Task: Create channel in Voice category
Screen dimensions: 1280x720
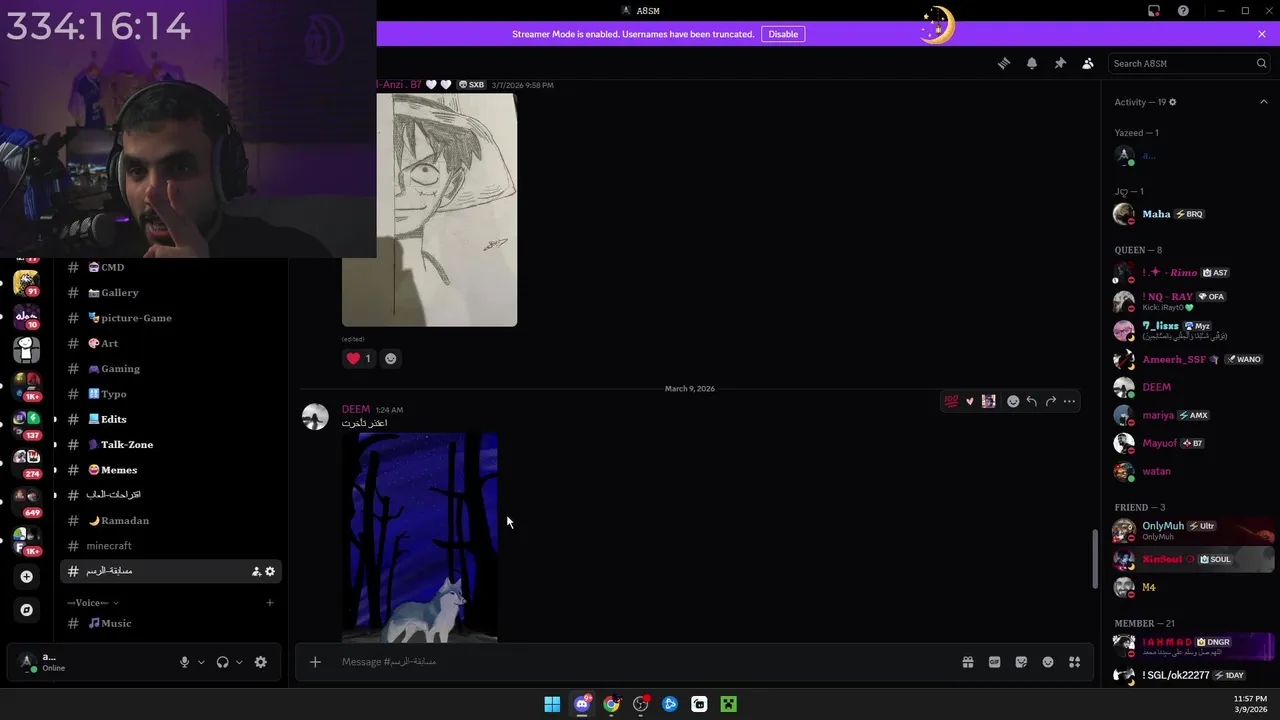Action: point(270,603)
